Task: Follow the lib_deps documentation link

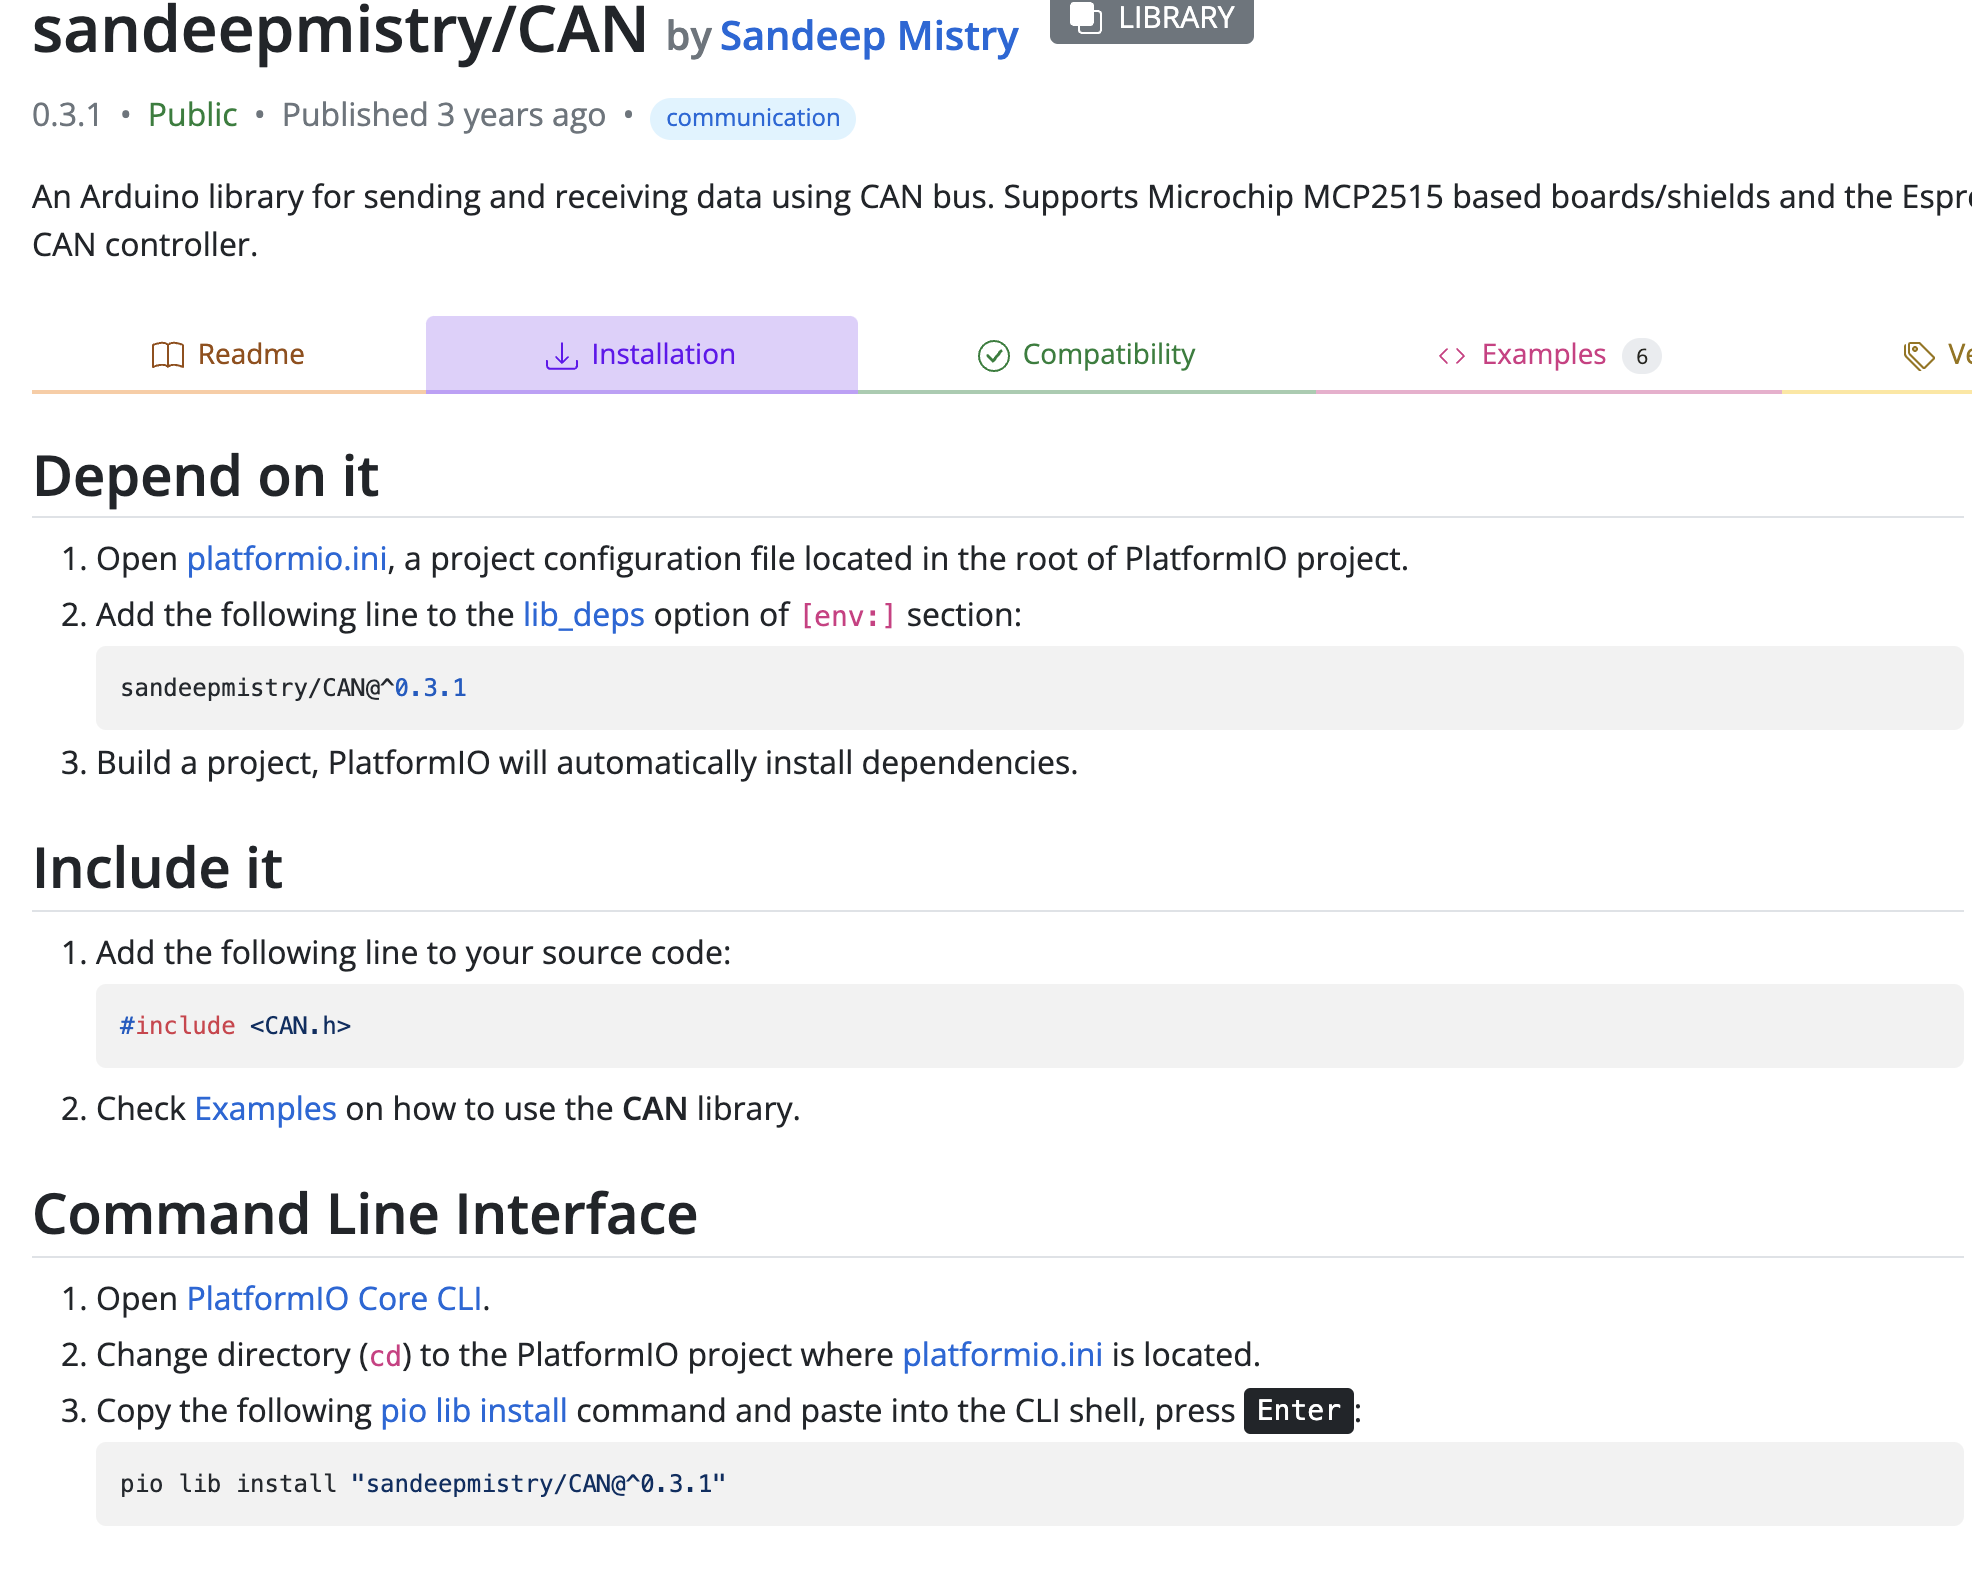Action: [583, 615]
